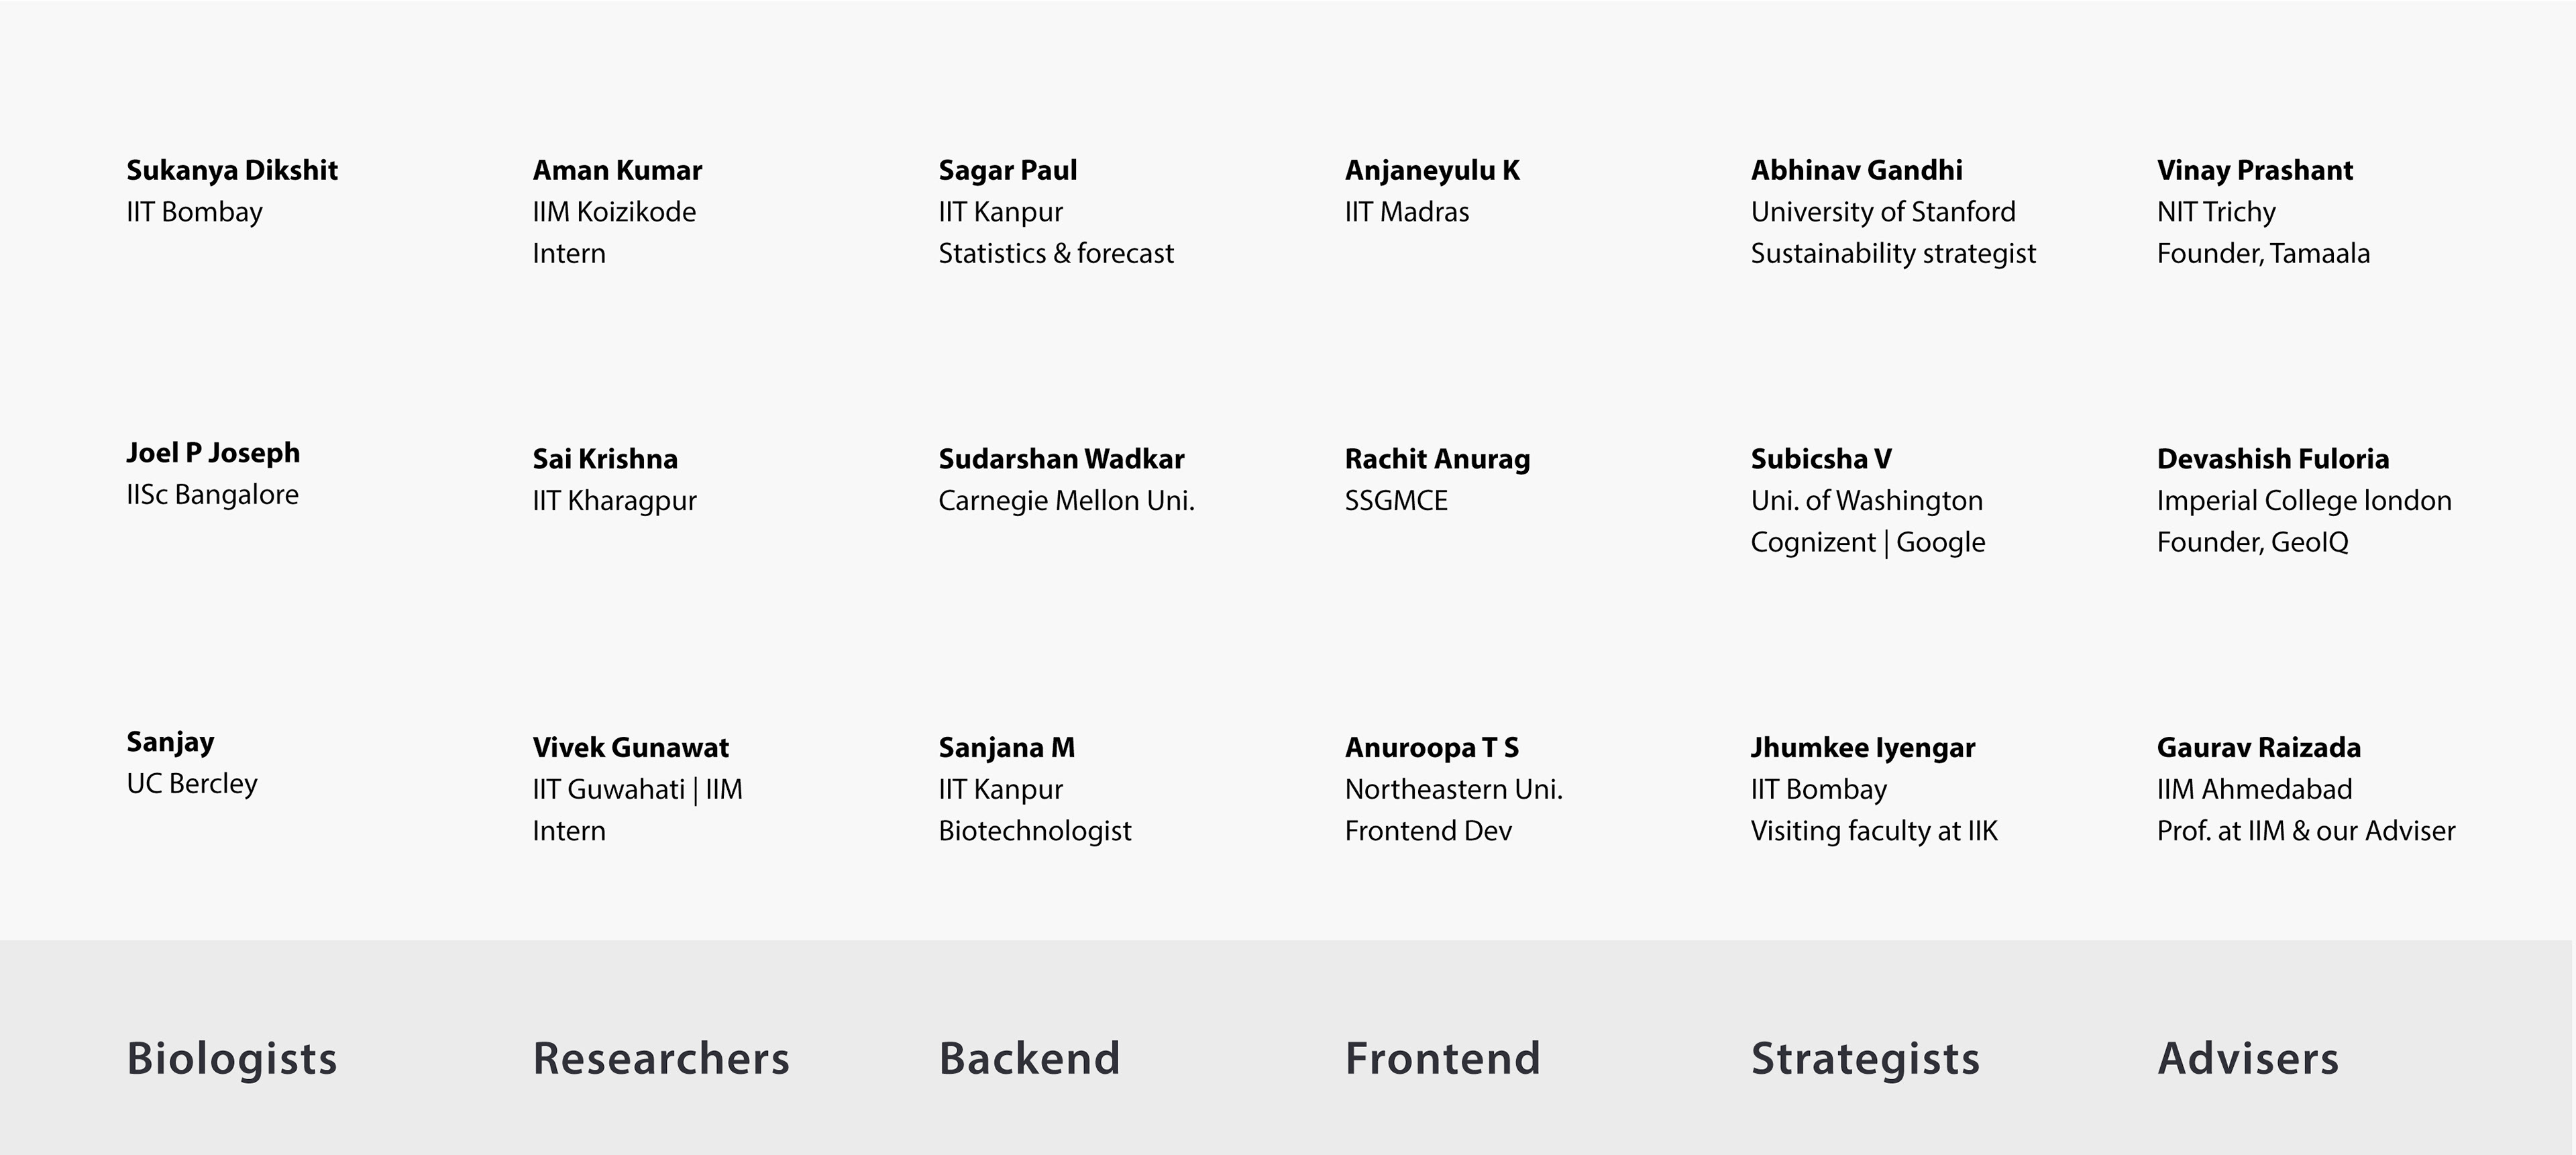2576x1155 pixels.
Task: Open the Backend team tab
Action: [x=1029, y=1059]
